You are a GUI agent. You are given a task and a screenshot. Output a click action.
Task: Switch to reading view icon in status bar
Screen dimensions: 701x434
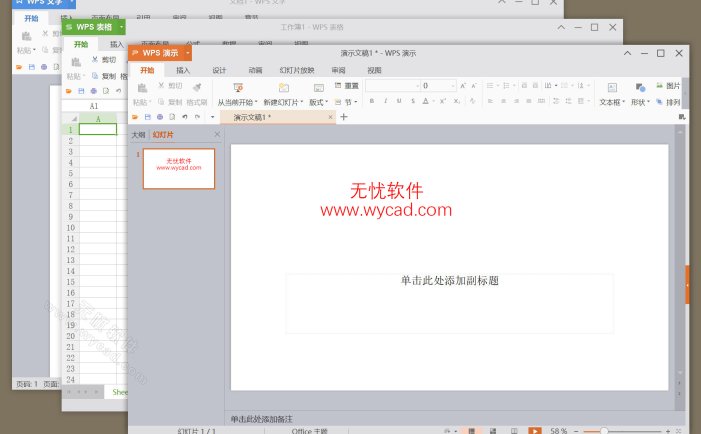514,431
